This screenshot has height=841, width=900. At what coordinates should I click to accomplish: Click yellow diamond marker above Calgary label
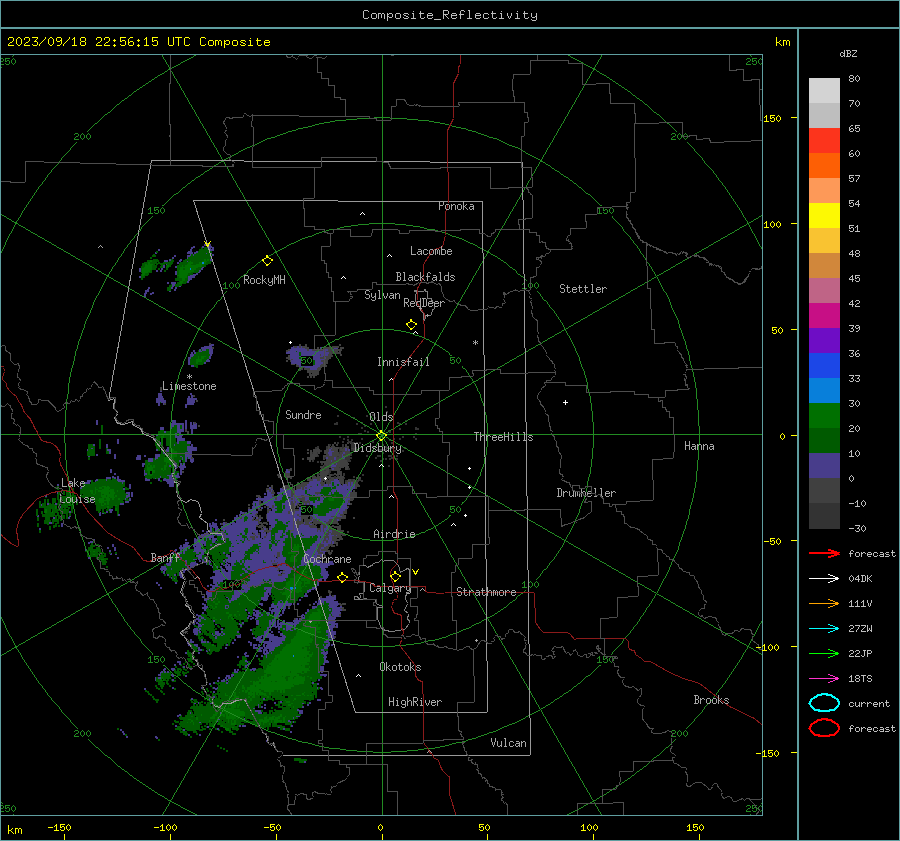[x=395, y=576]
